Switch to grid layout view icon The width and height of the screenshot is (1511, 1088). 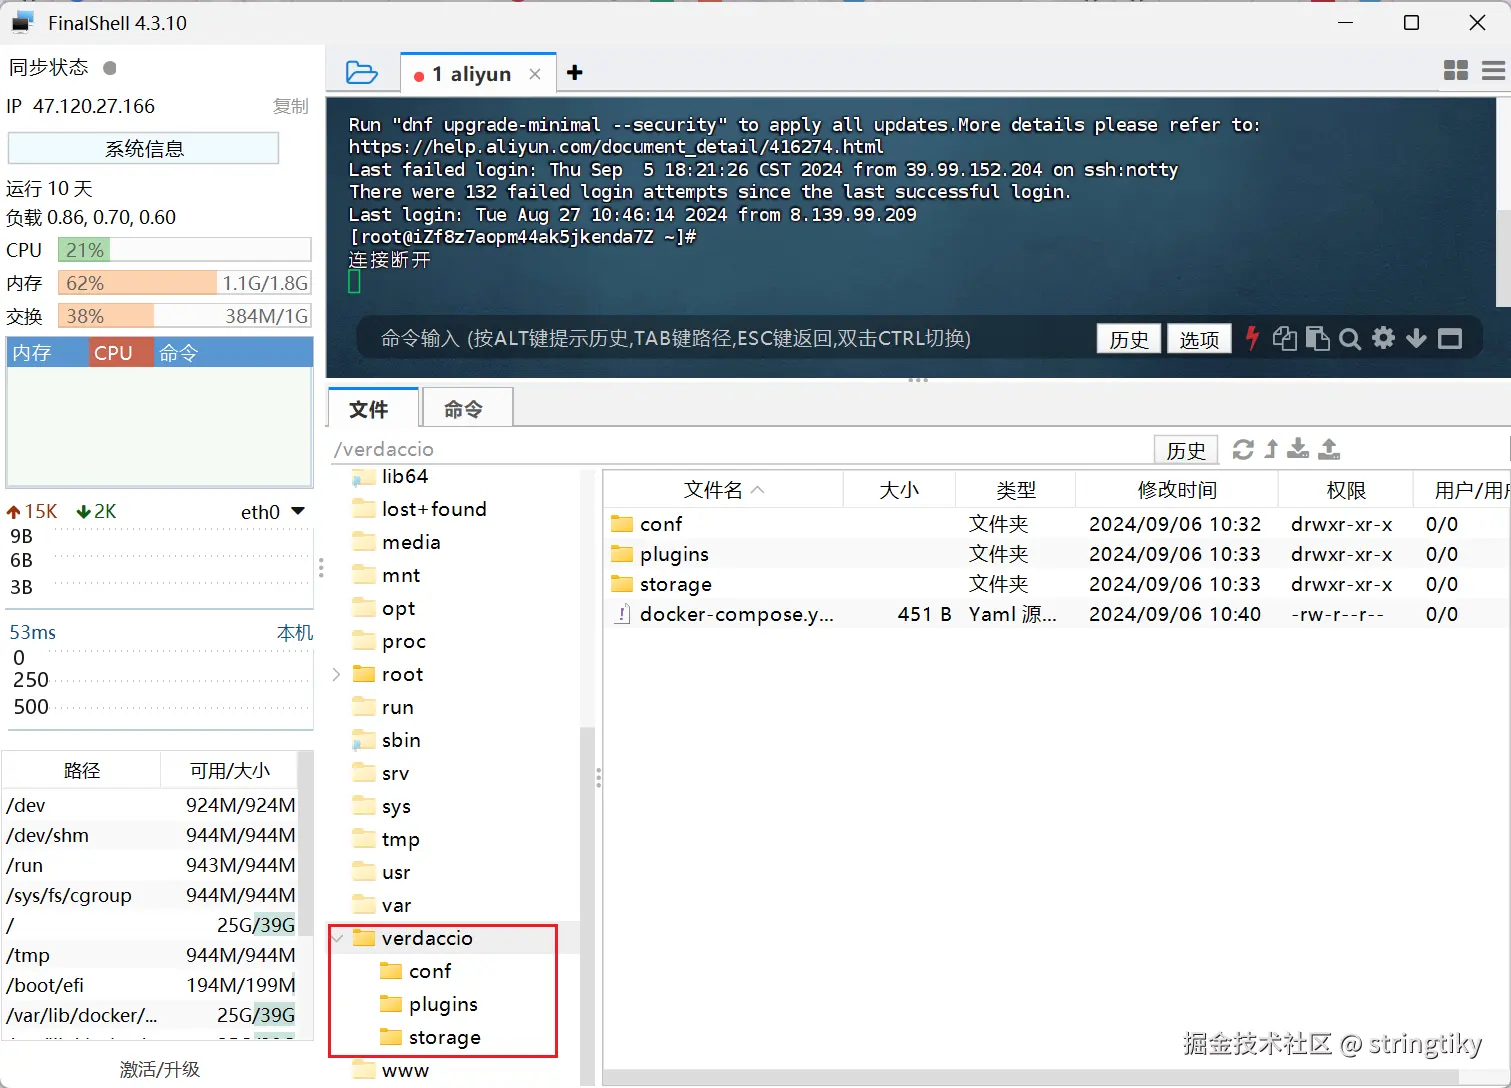[x=1456, y=70]
